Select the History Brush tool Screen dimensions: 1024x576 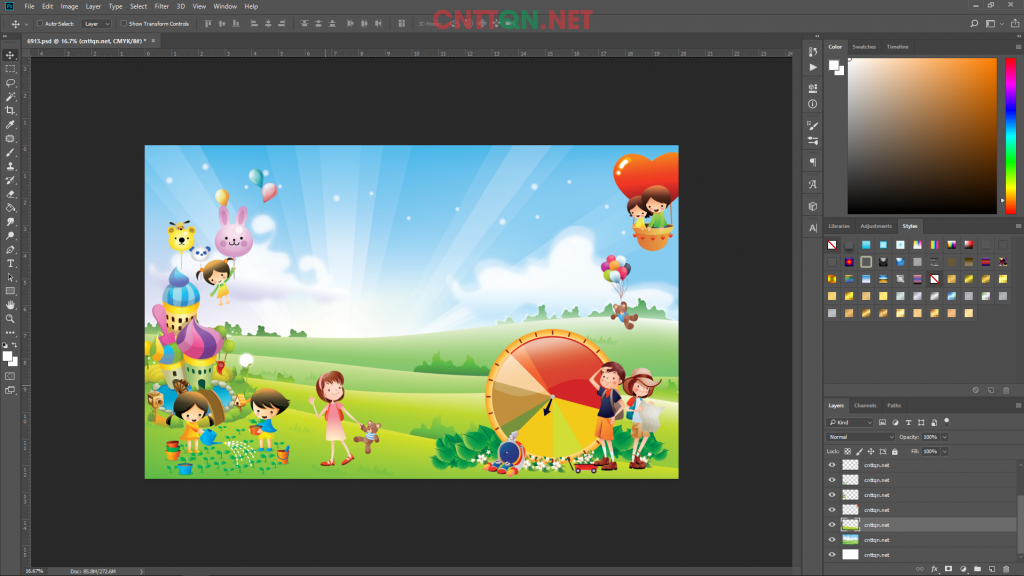[10, 180]
